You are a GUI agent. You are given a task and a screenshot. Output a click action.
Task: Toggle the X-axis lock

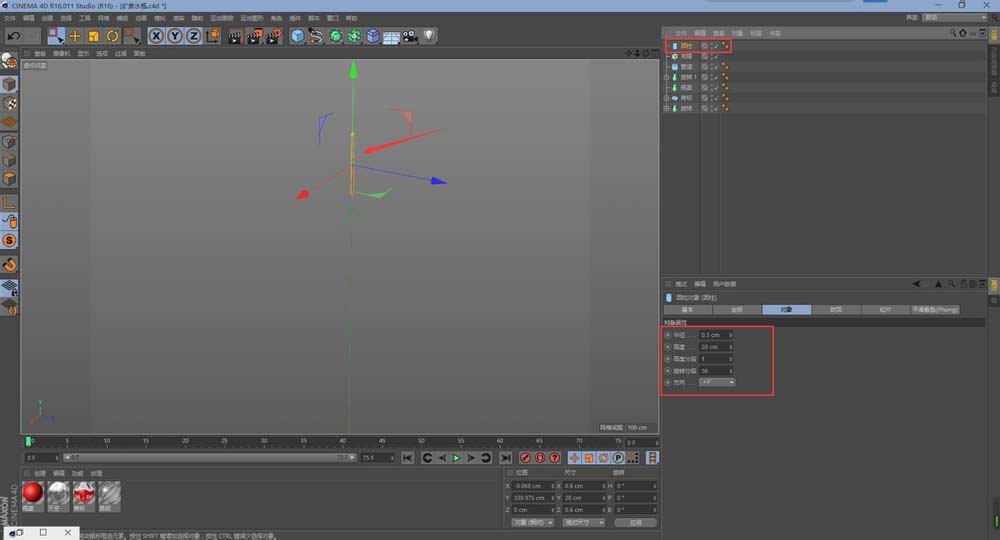coord(157,36)
